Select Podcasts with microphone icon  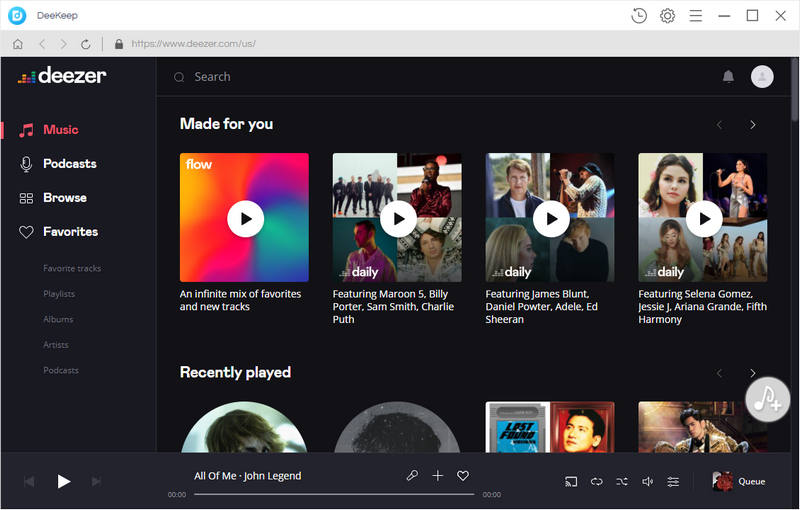pos(57,164)
